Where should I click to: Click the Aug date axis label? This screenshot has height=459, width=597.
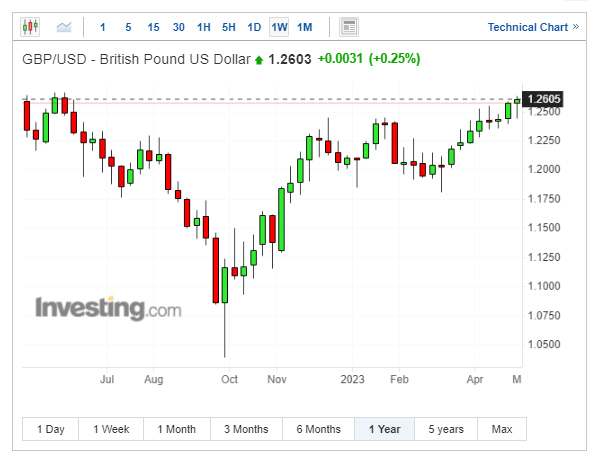point(153,379)
